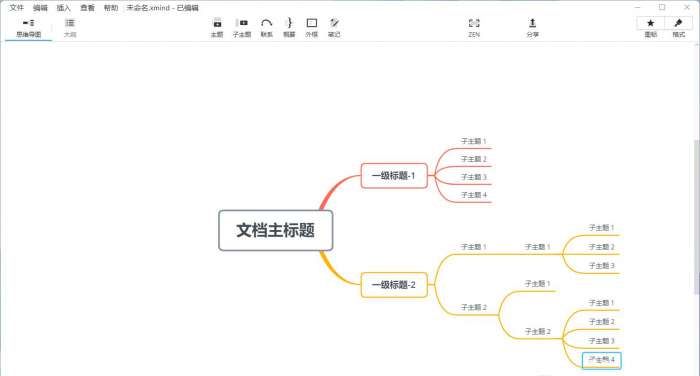Insert a 概要 summary brace
This screenshot has height=376, width=700.
pyautogui.click(x=289, y=28)
